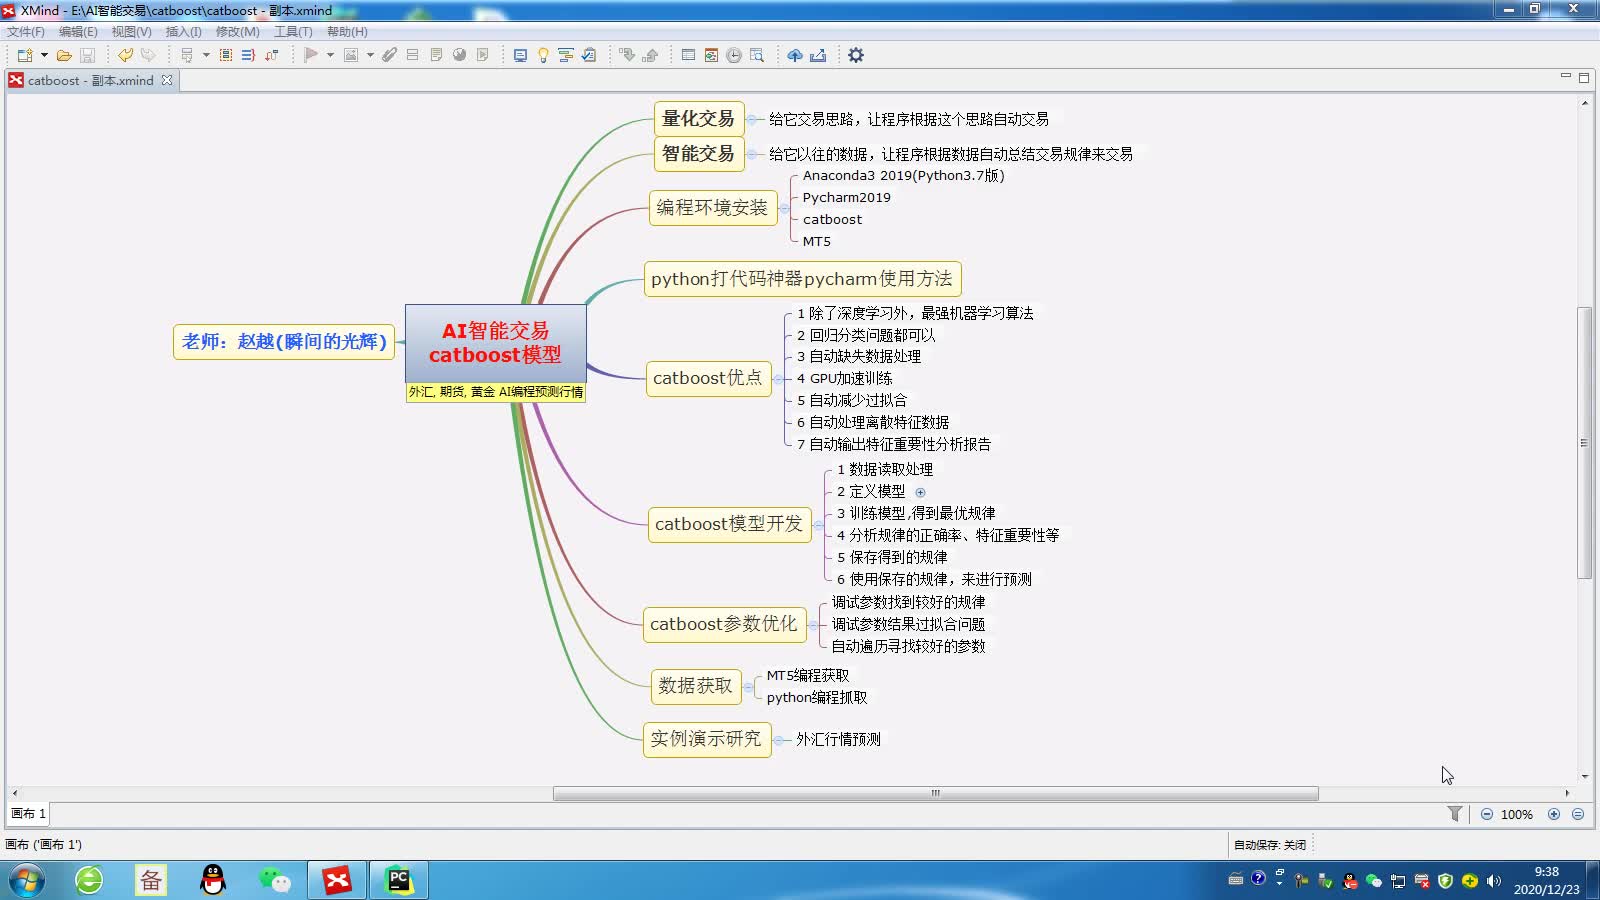The width and height of the screenshot is (1600, 900).
Task: Open the Insert topic dropdown arrow
Action: tap(206, 55)
